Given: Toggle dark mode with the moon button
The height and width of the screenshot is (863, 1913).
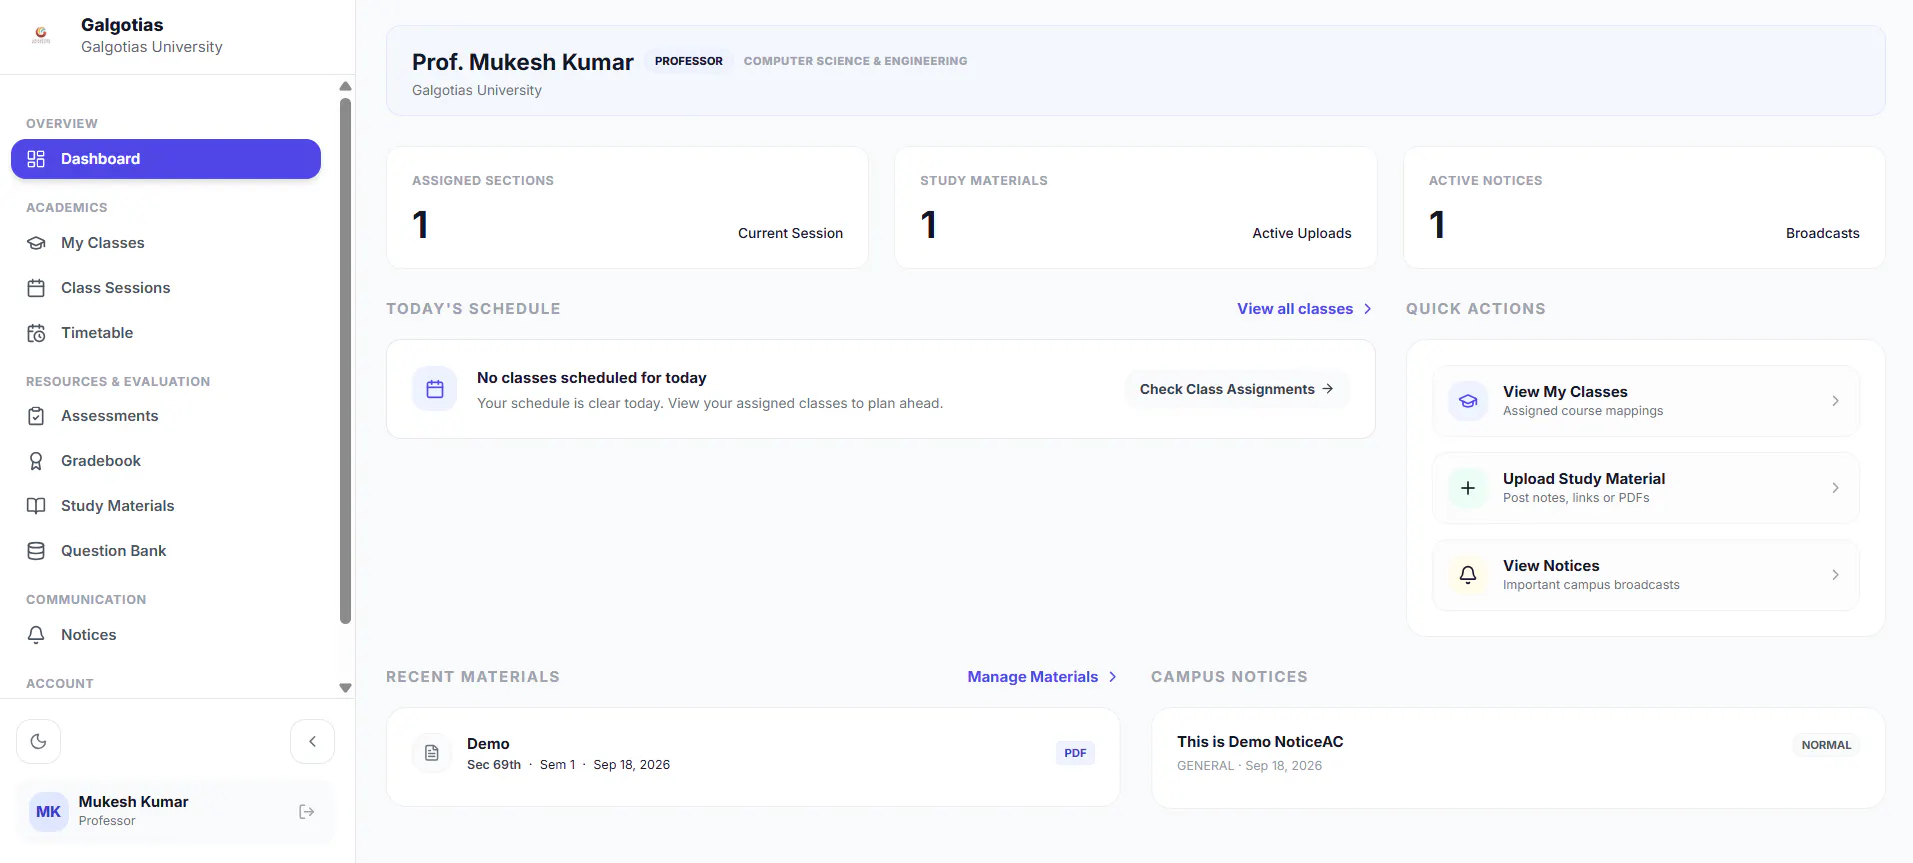Looking at the screenshot, I should tap(39, 742).
